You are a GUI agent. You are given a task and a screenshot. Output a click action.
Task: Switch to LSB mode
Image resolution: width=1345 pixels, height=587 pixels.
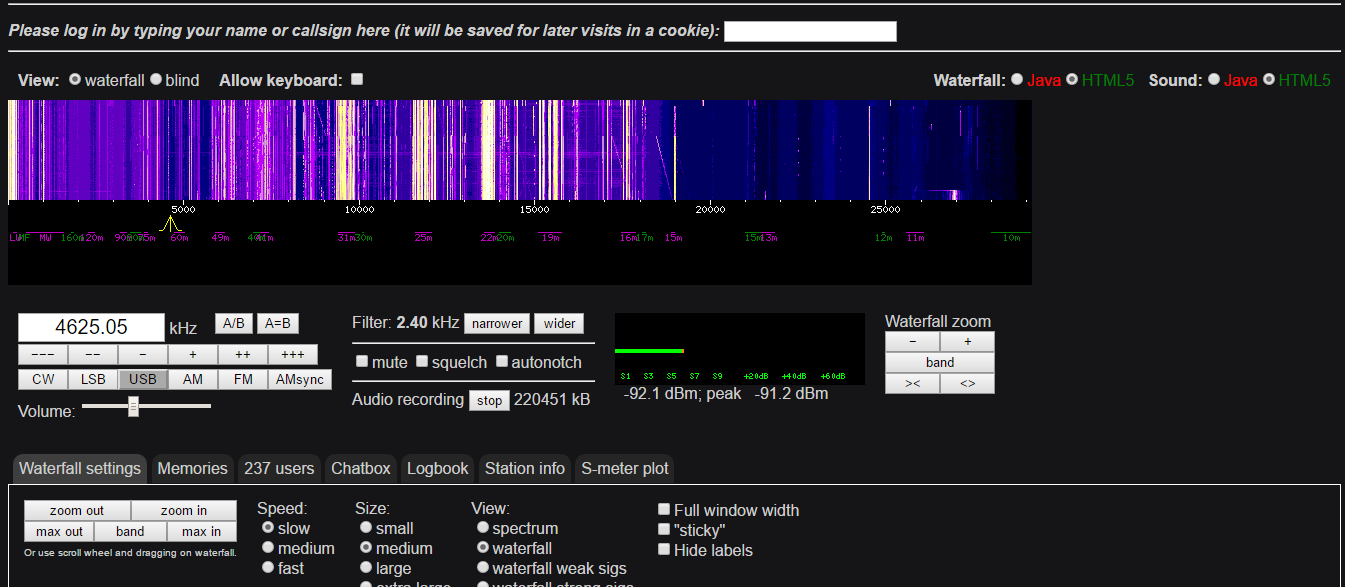tap(93, 379)
